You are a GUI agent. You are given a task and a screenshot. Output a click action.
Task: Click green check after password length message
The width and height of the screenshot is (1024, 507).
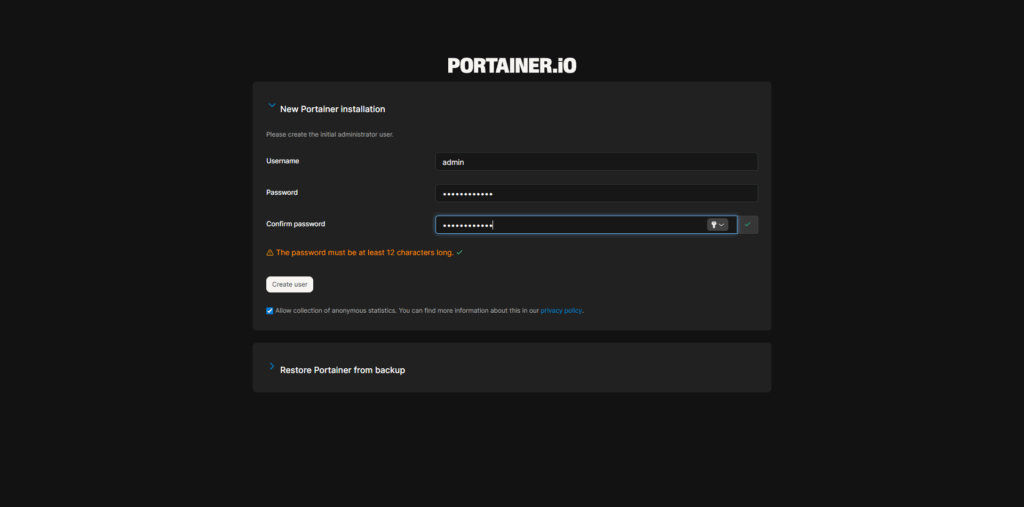click(459, 252)
